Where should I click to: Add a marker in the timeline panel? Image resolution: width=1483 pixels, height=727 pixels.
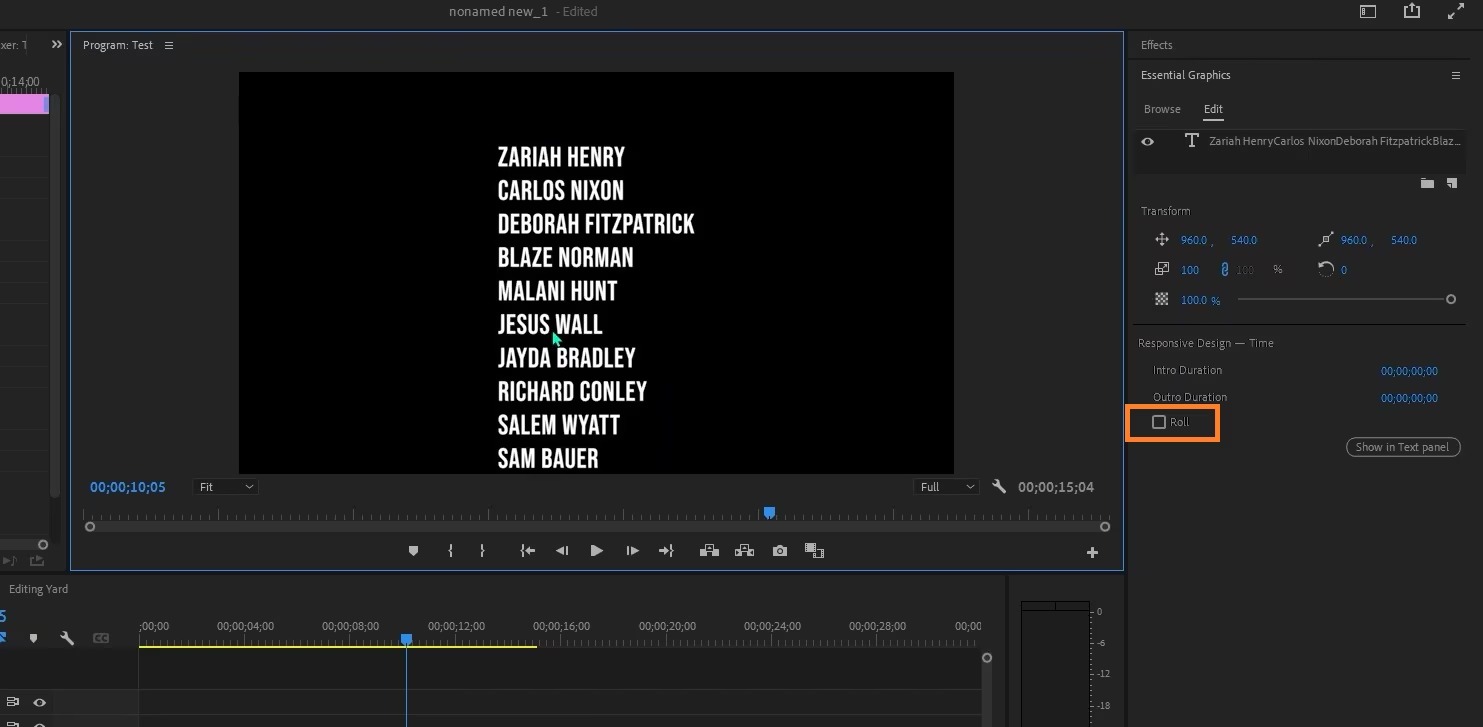(33, 638)
